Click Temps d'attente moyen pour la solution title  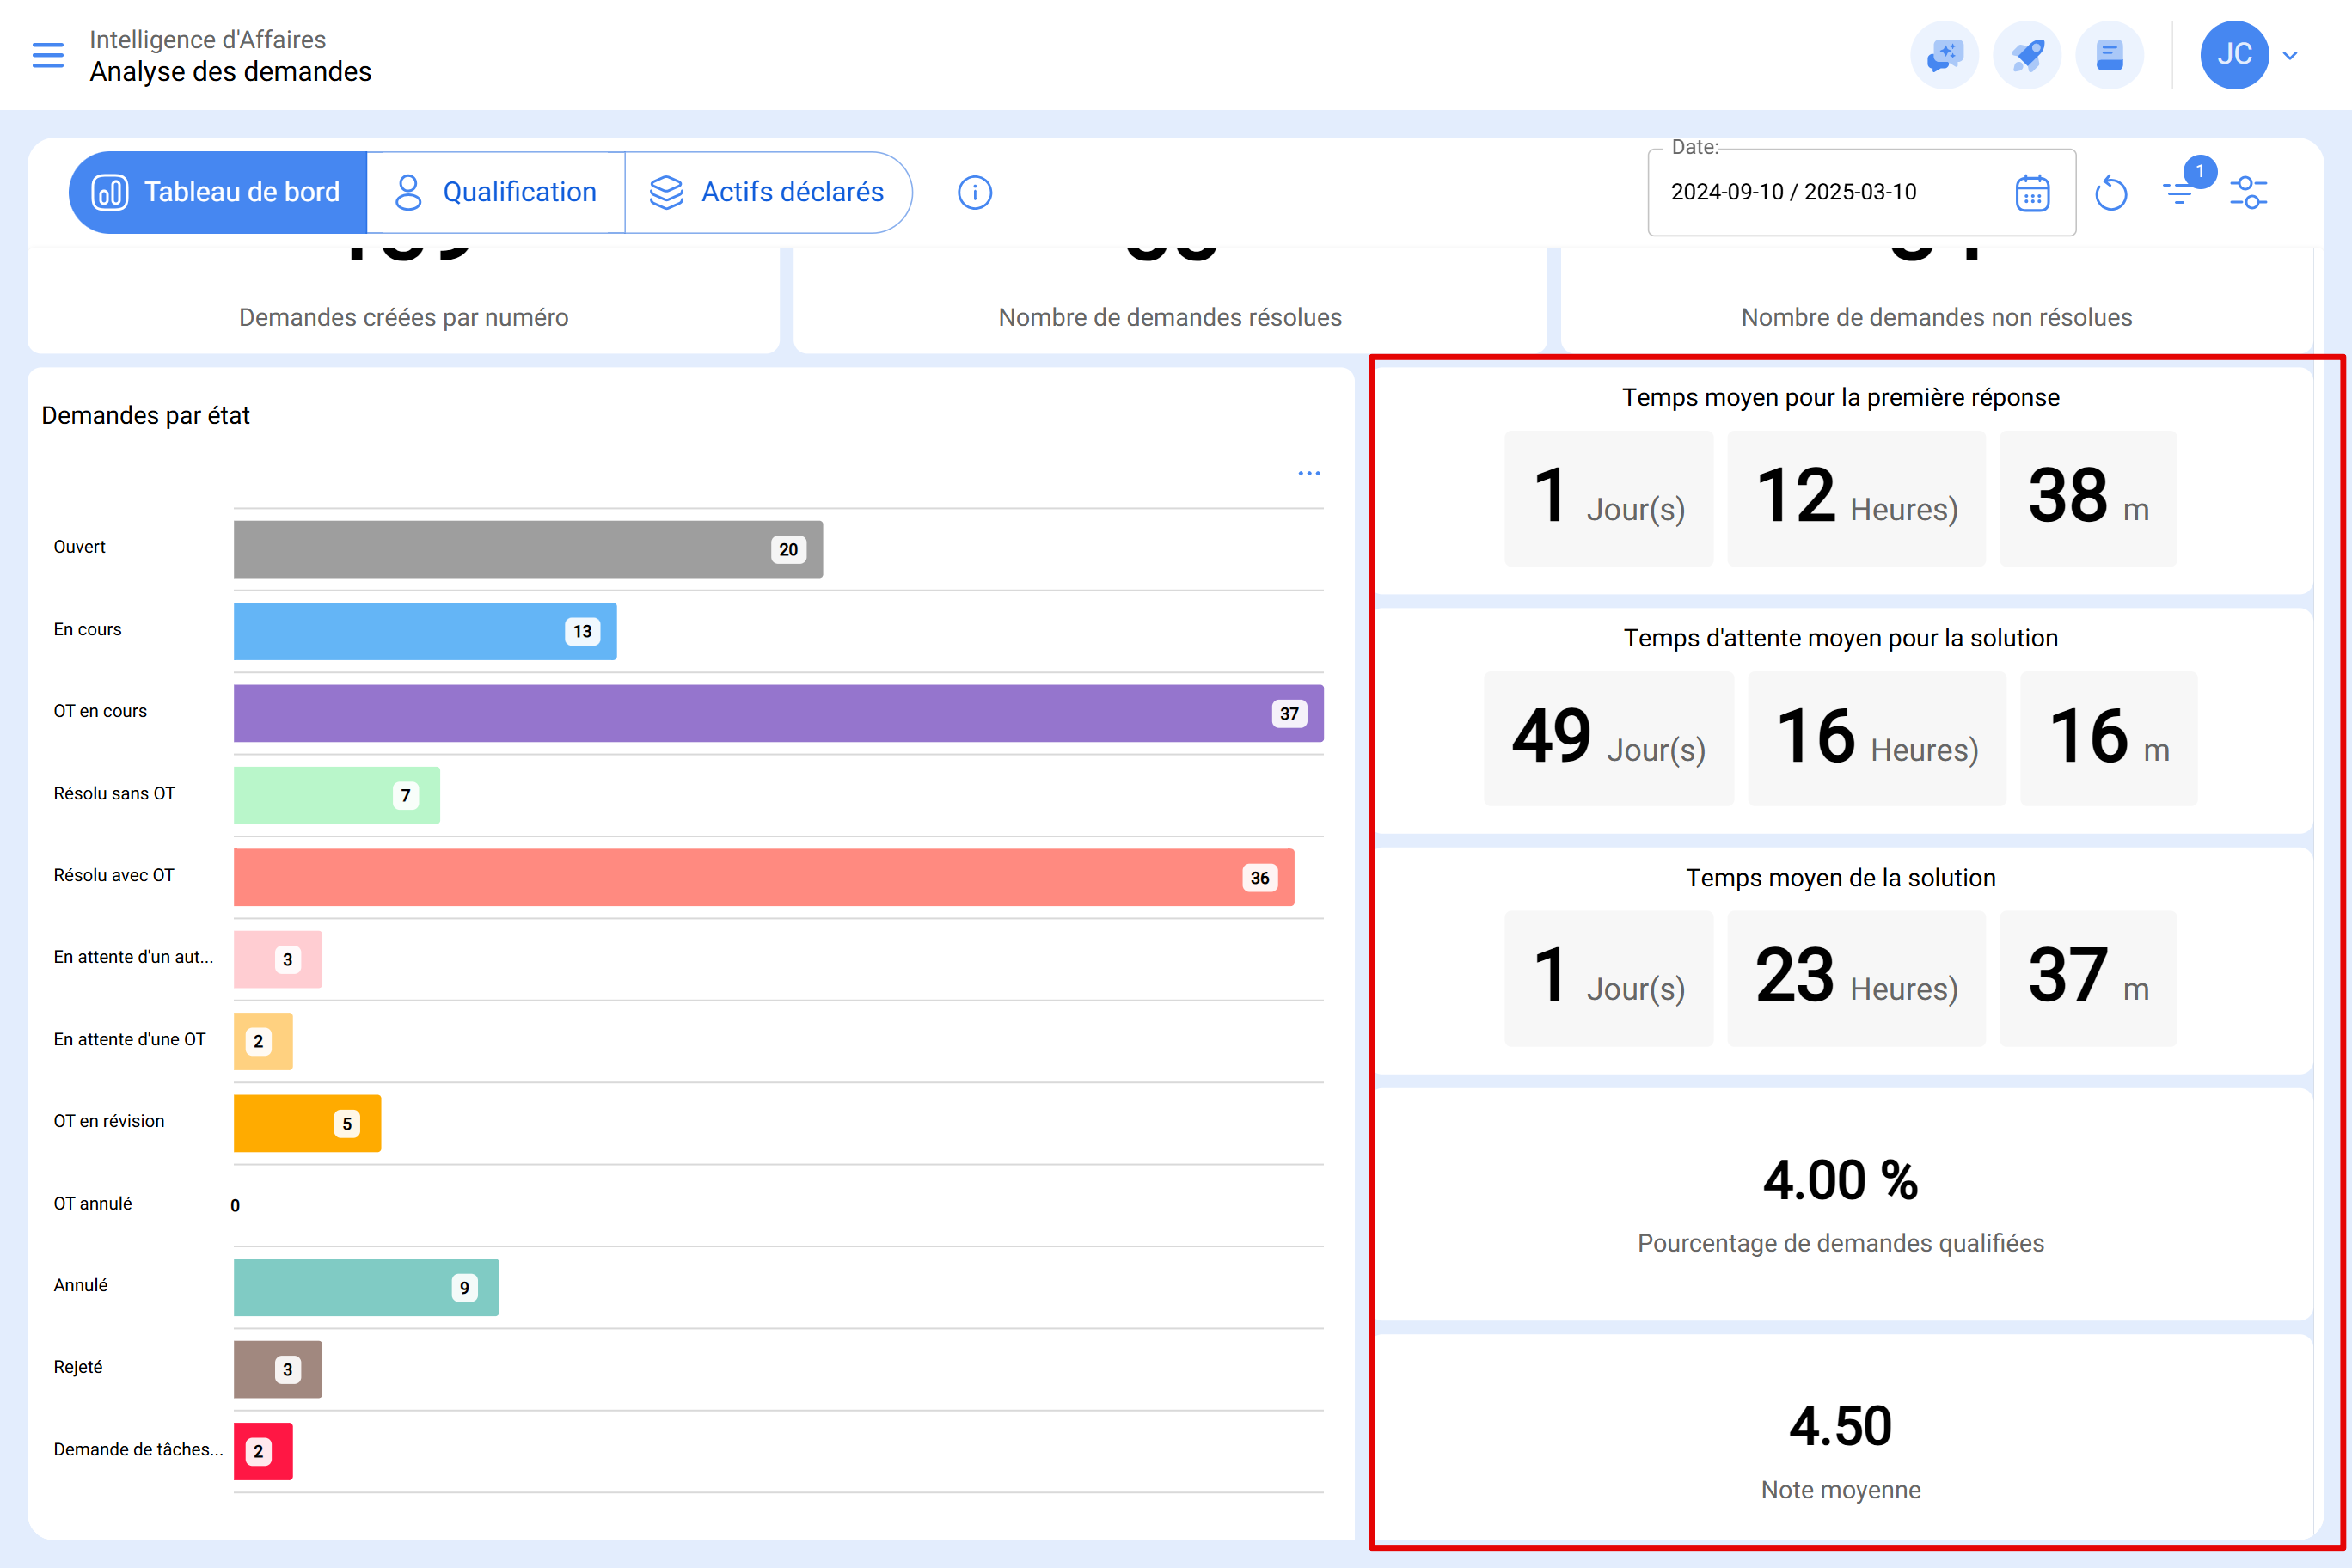coord(1840,637)
